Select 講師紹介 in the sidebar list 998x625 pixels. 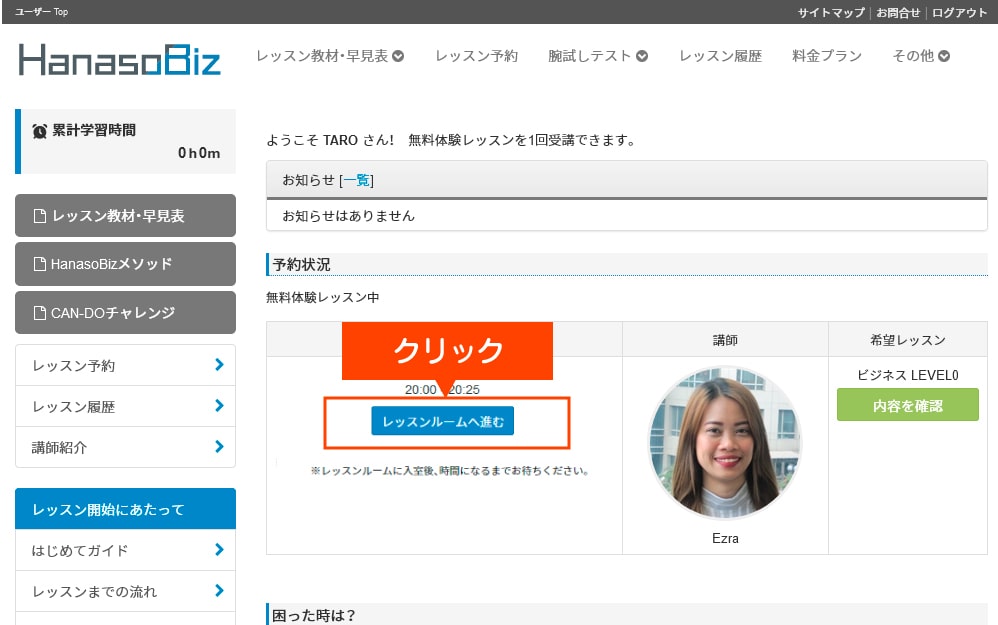pyautogui.click(x=125, y=447)
